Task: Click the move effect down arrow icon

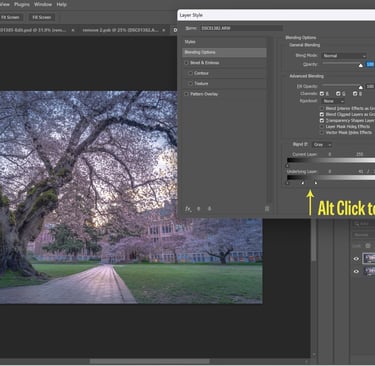Action: click(x=209, y=209)
